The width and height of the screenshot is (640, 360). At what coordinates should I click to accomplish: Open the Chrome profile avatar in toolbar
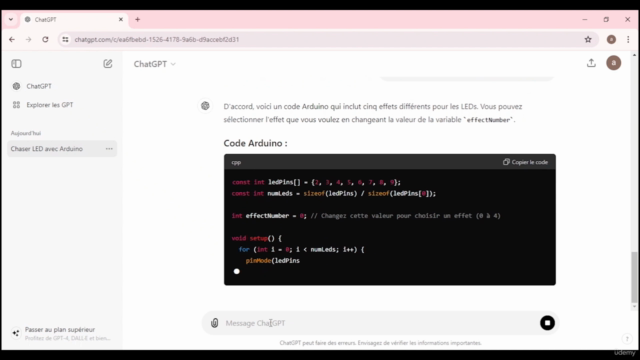click(611, 40)
